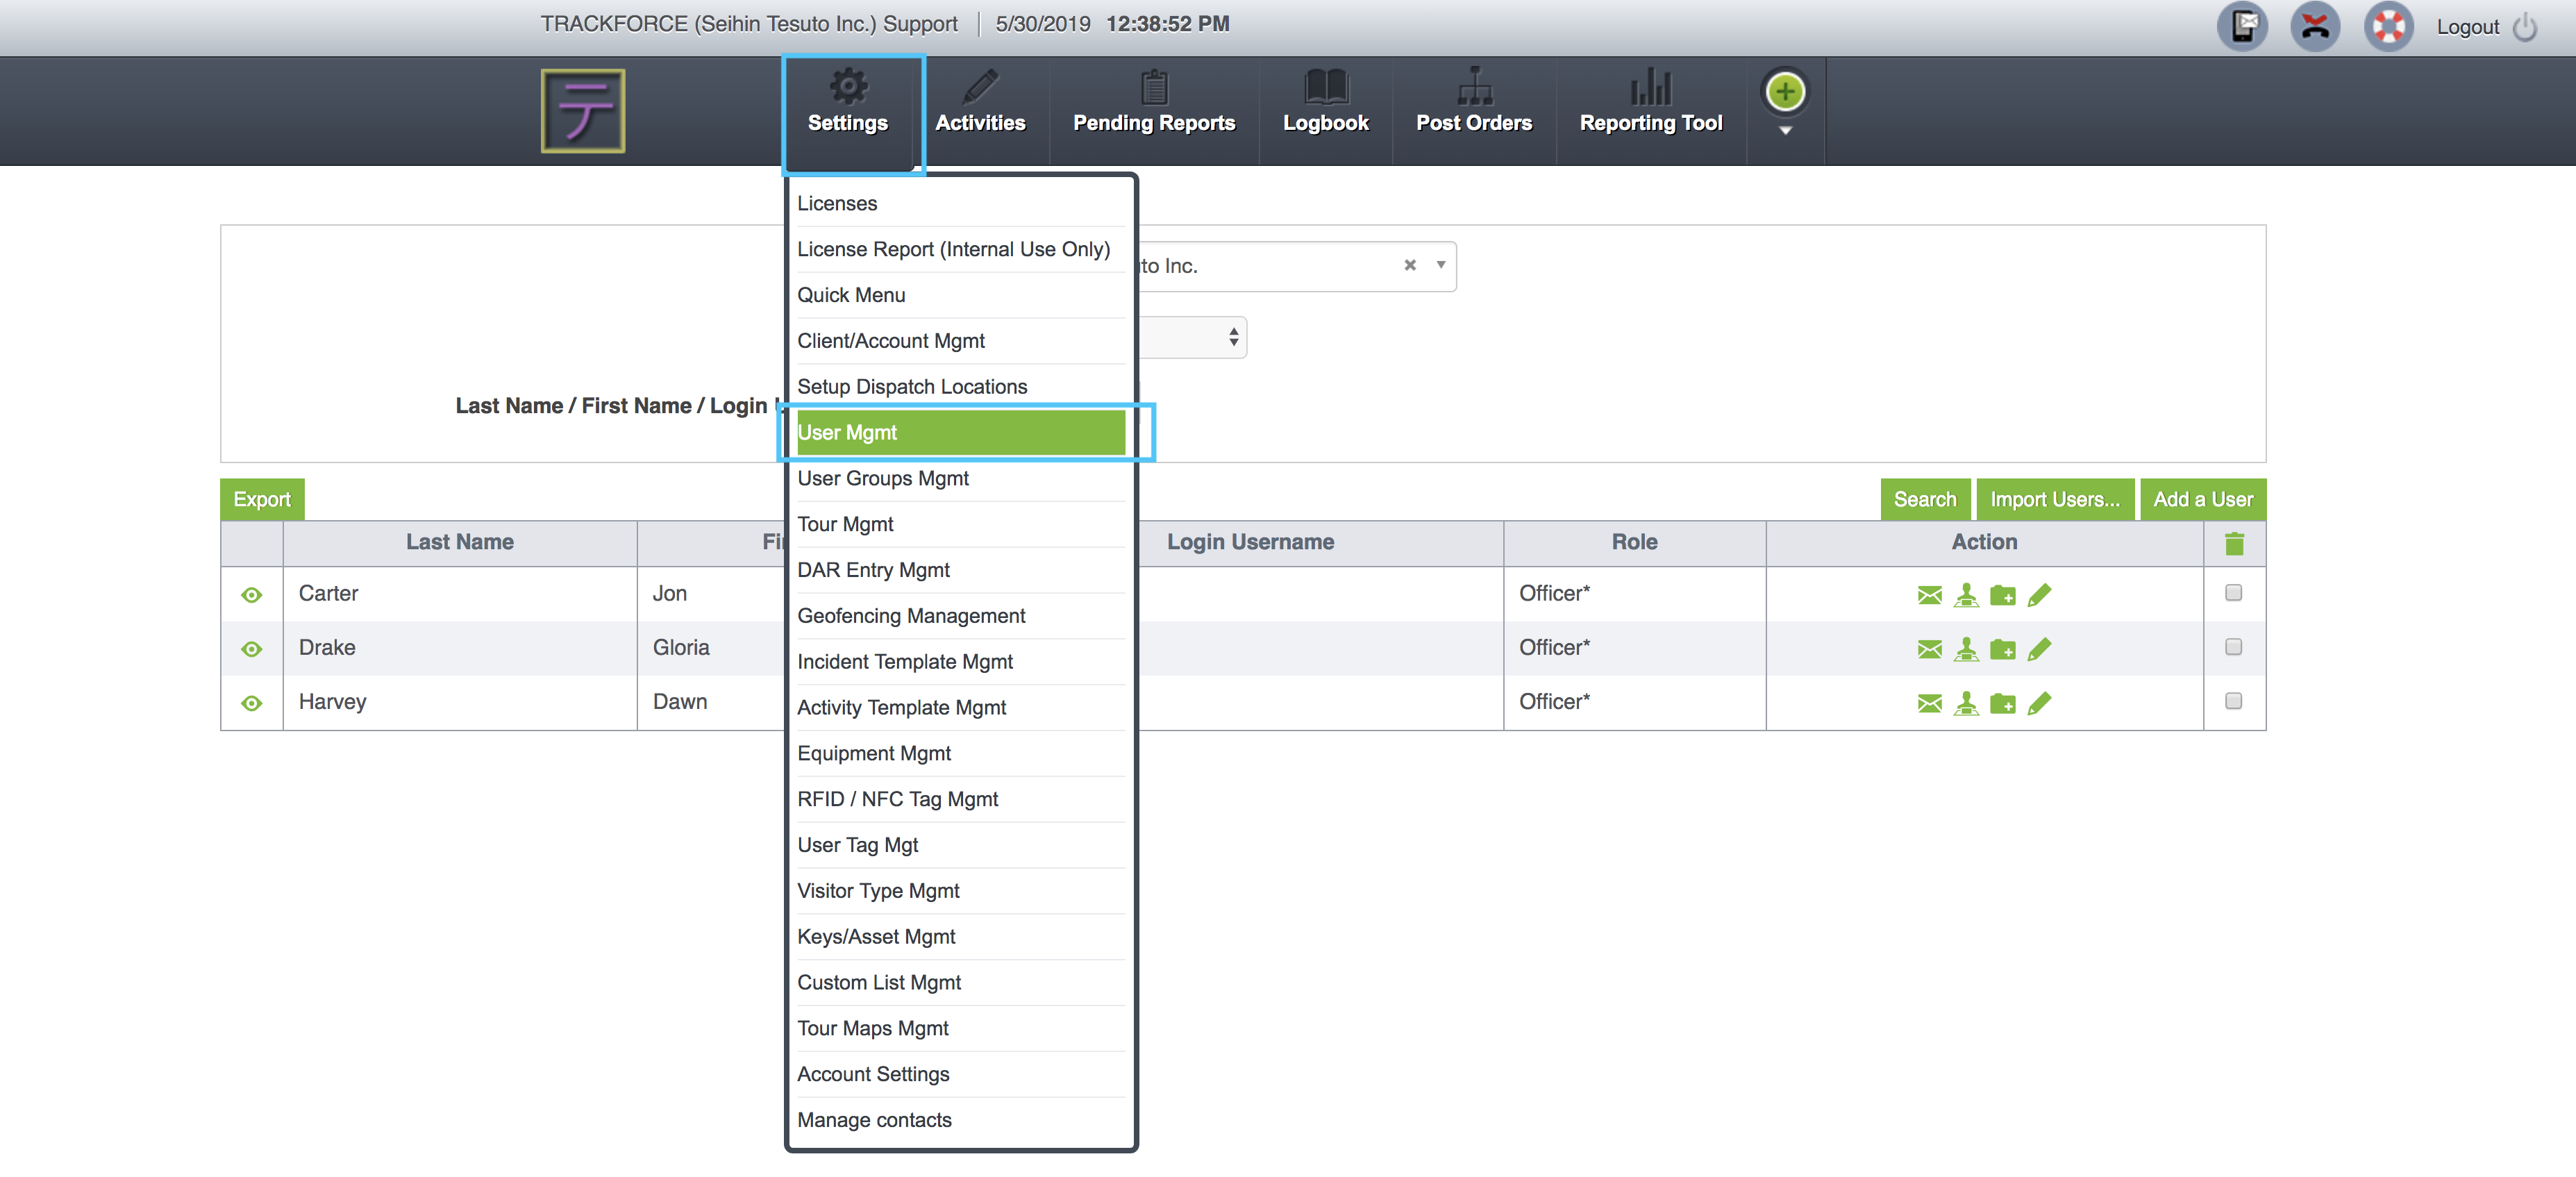Viewport: 2576px width, 1177px height.
Task: Click the trash delete icon in table header
Action: 2234,543
